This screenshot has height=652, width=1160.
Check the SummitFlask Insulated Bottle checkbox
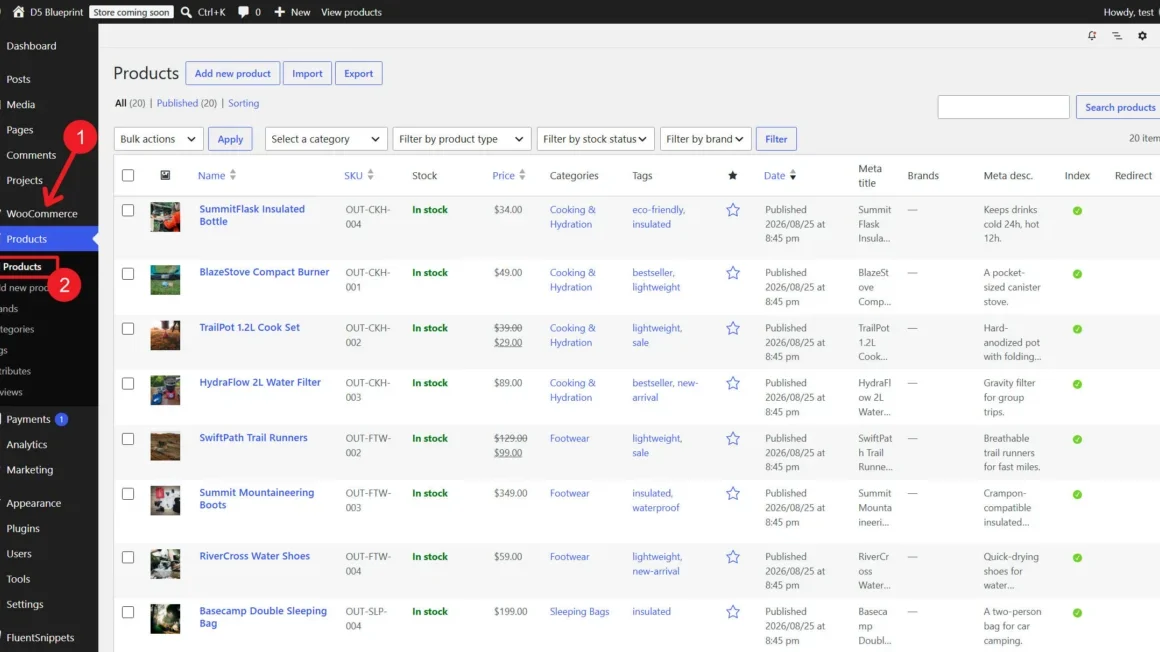[x=128, y=210]
